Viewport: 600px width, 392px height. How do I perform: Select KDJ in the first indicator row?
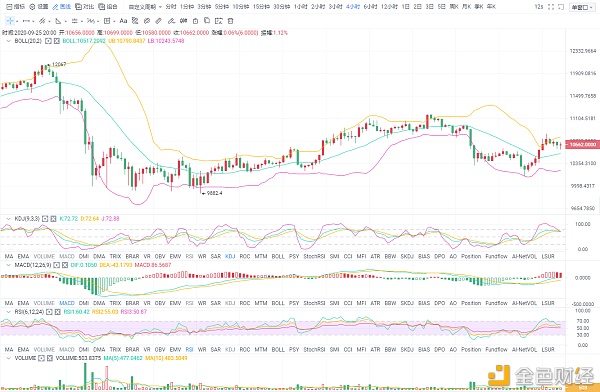230,256
